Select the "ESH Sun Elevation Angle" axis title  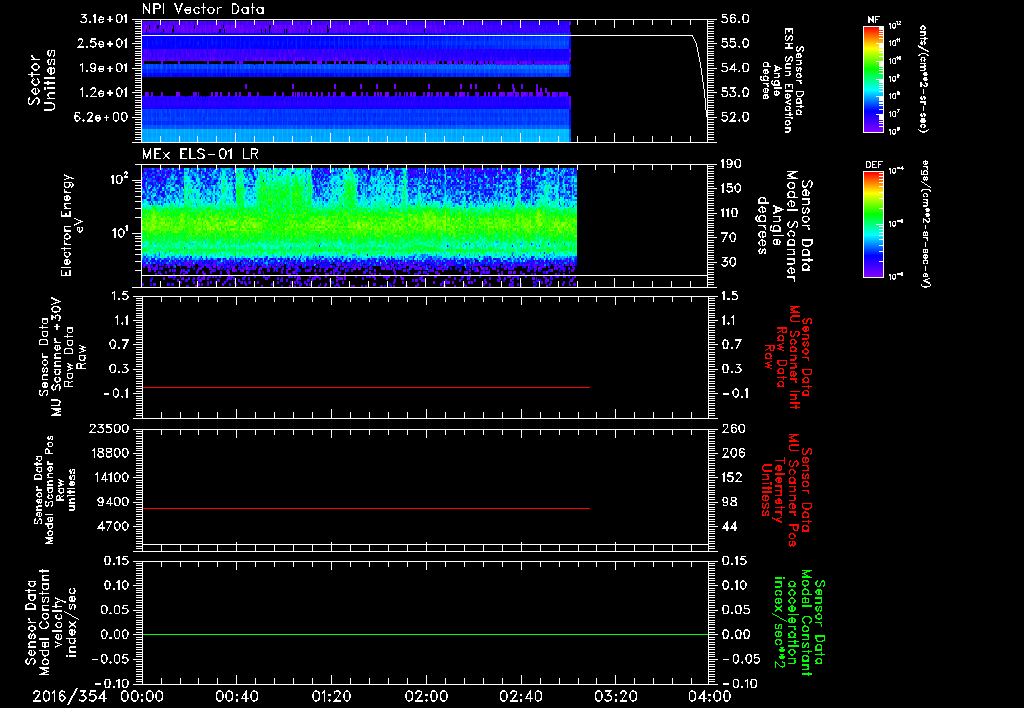[782, 80]
